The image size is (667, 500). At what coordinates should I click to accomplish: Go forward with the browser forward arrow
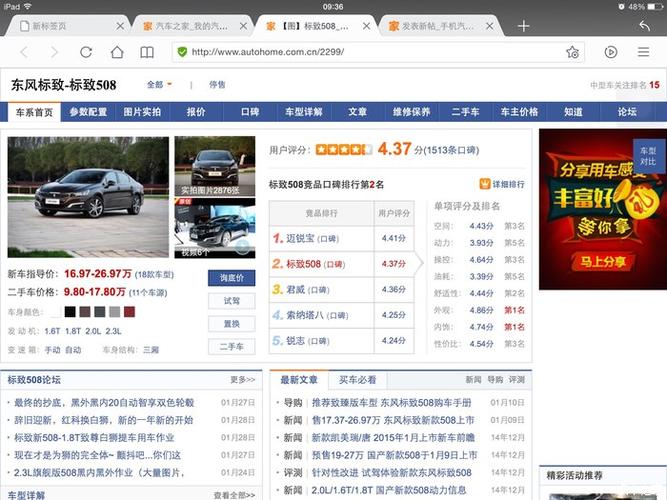tap(54, 52)
